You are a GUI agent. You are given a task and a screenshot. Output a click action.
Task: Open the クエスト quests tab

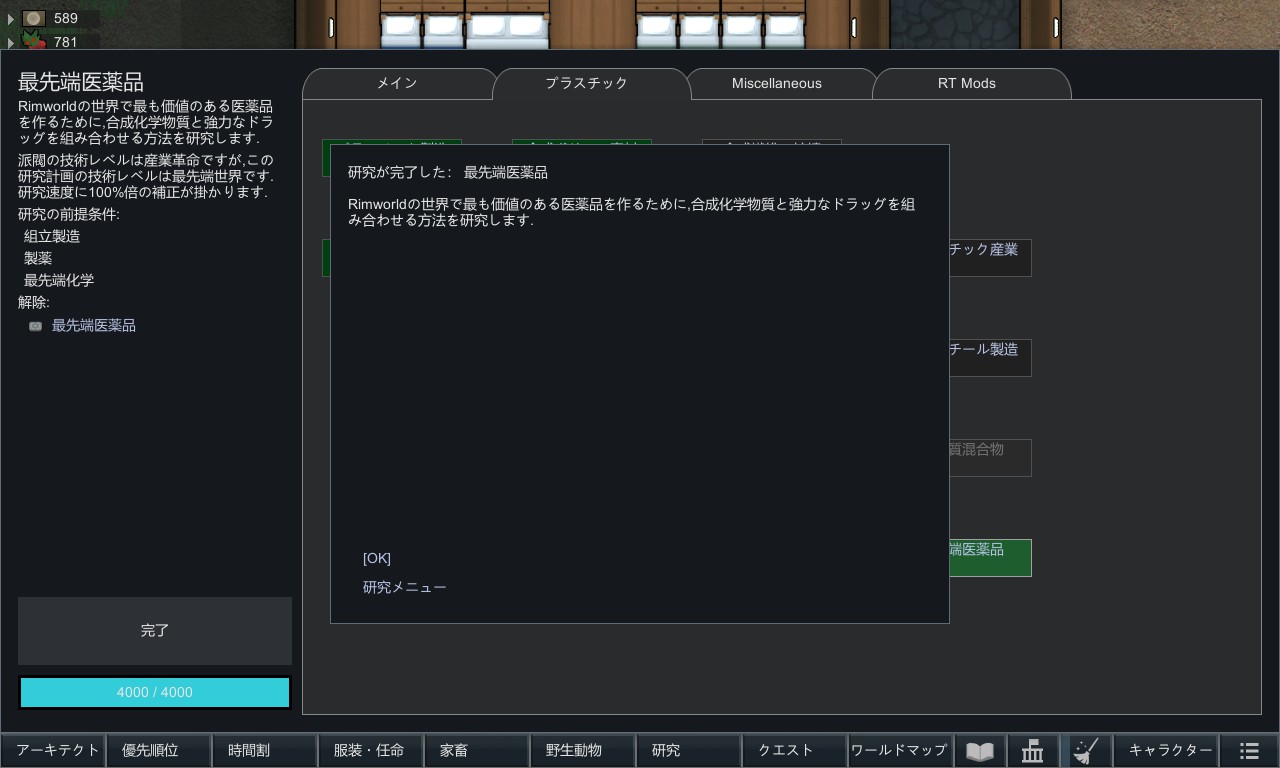pos(796,751)
